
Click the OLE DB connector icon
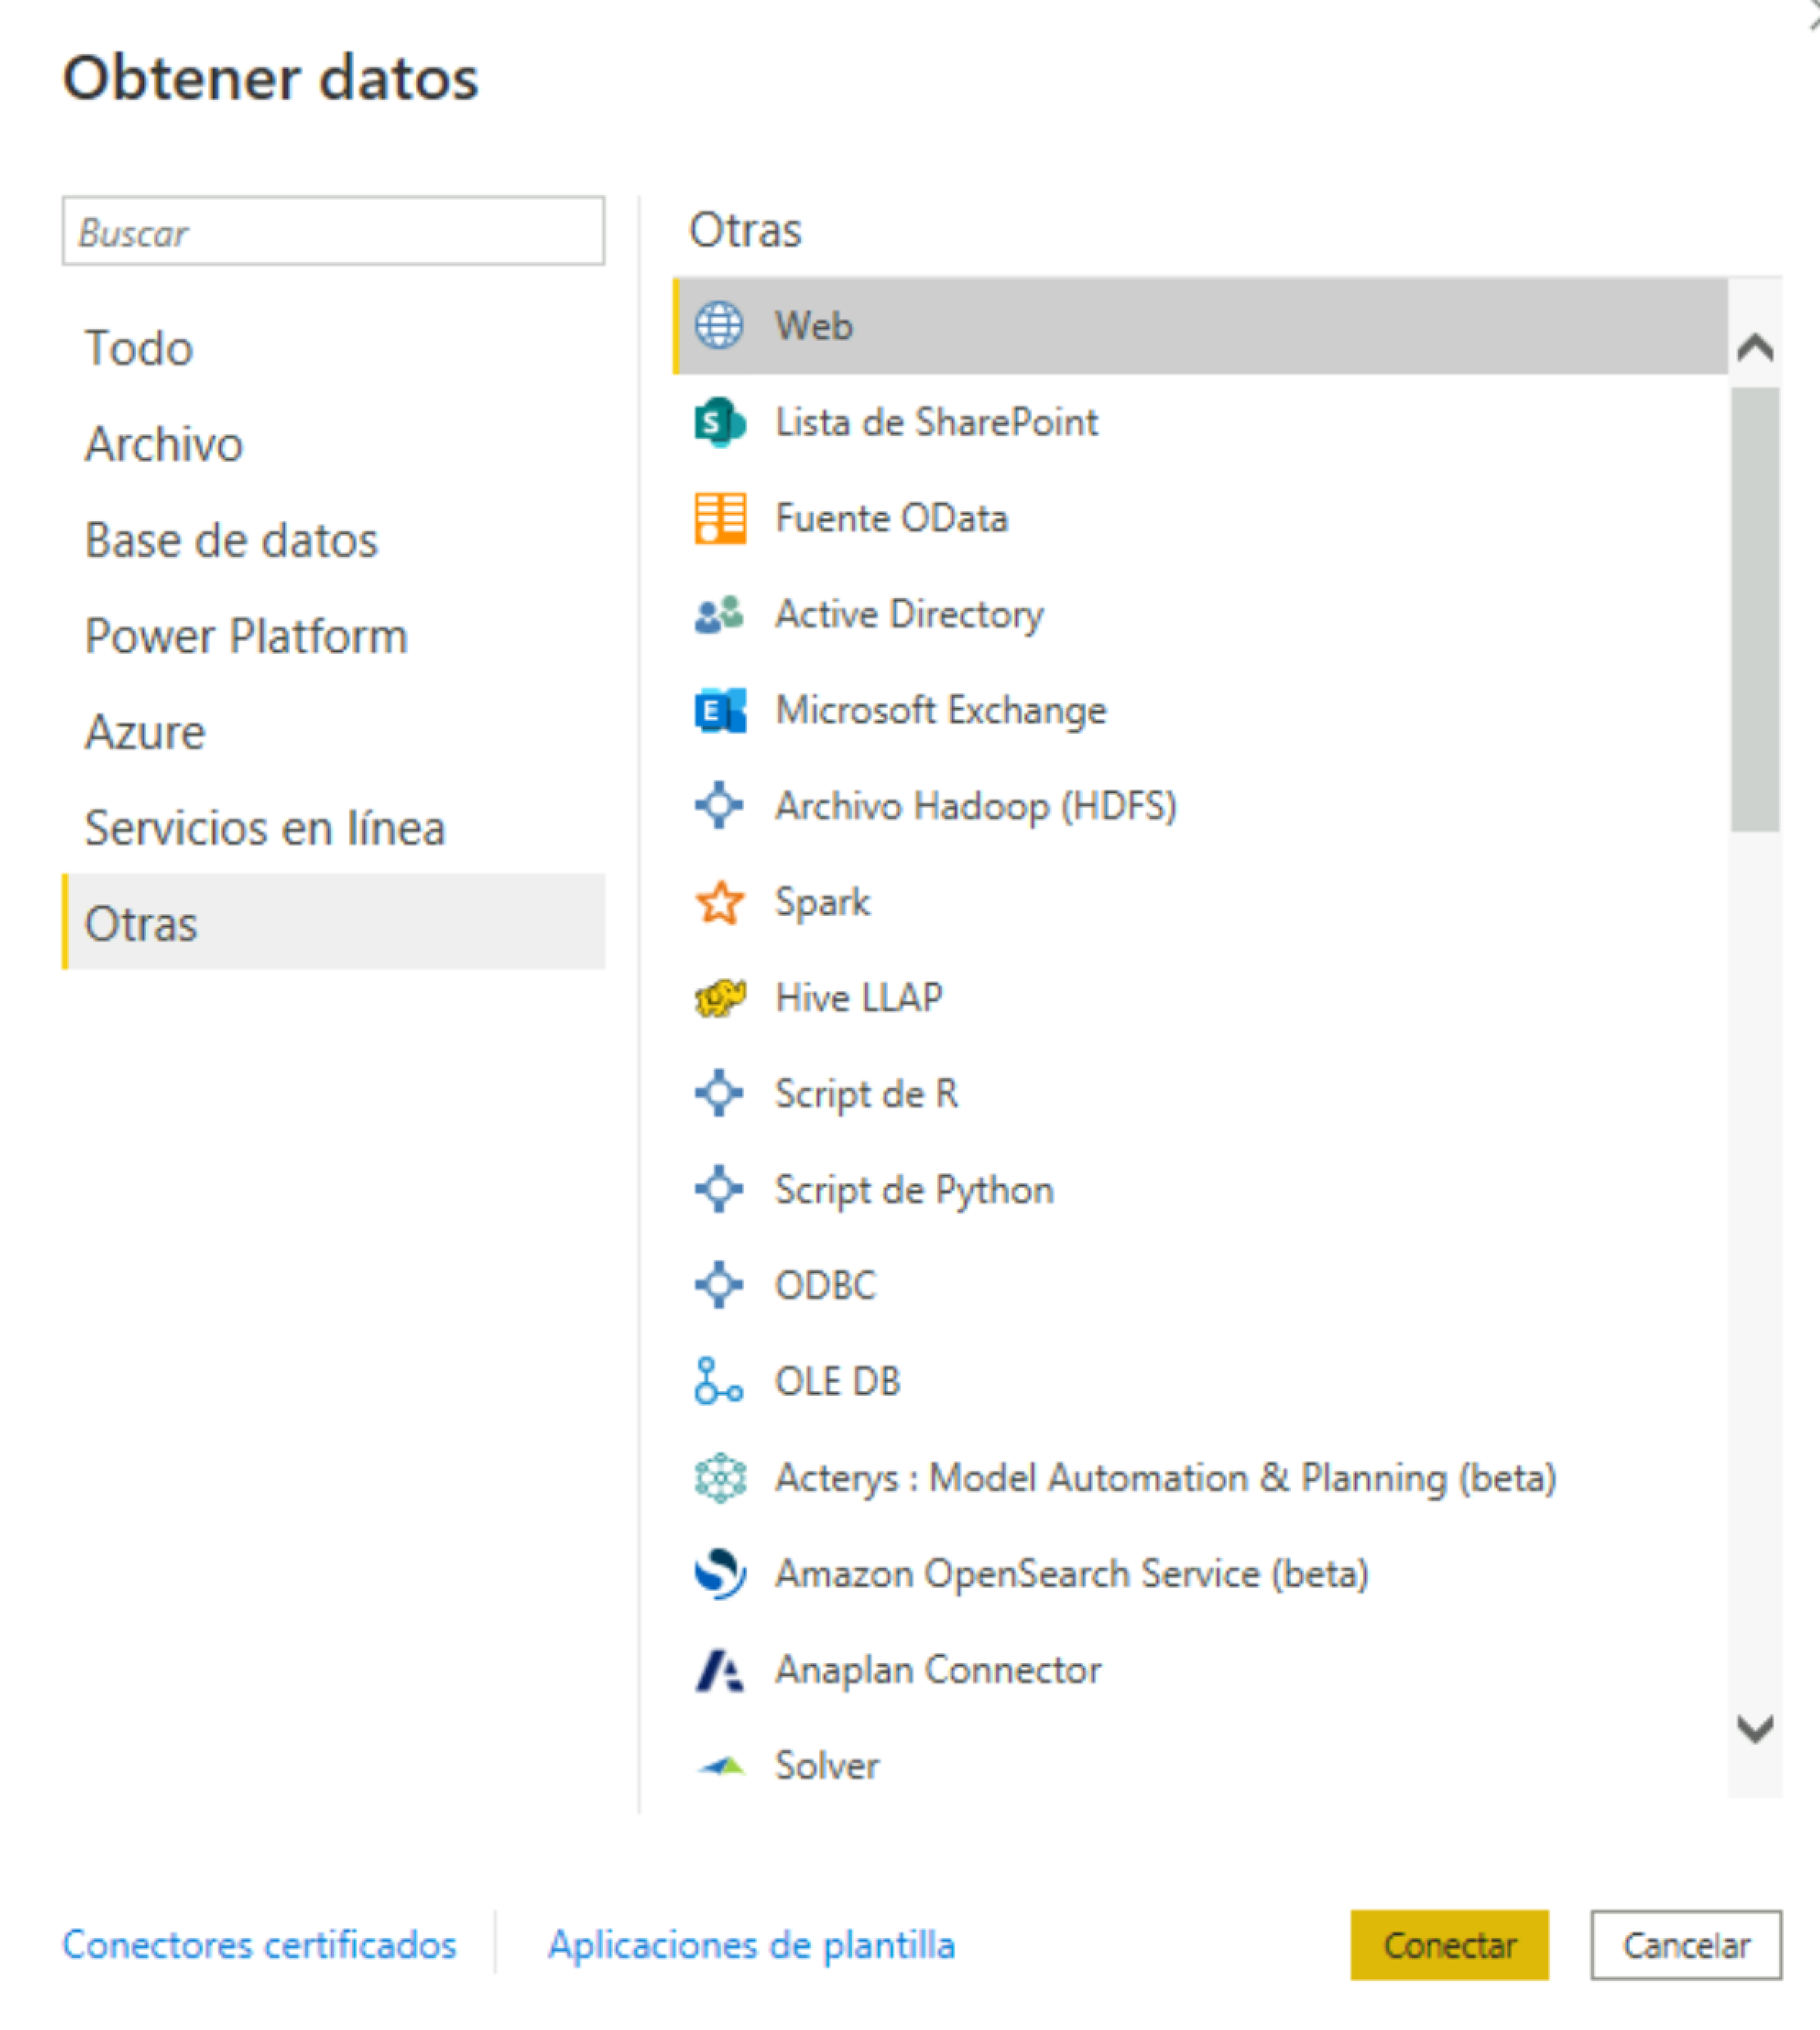pos(718,1381)
